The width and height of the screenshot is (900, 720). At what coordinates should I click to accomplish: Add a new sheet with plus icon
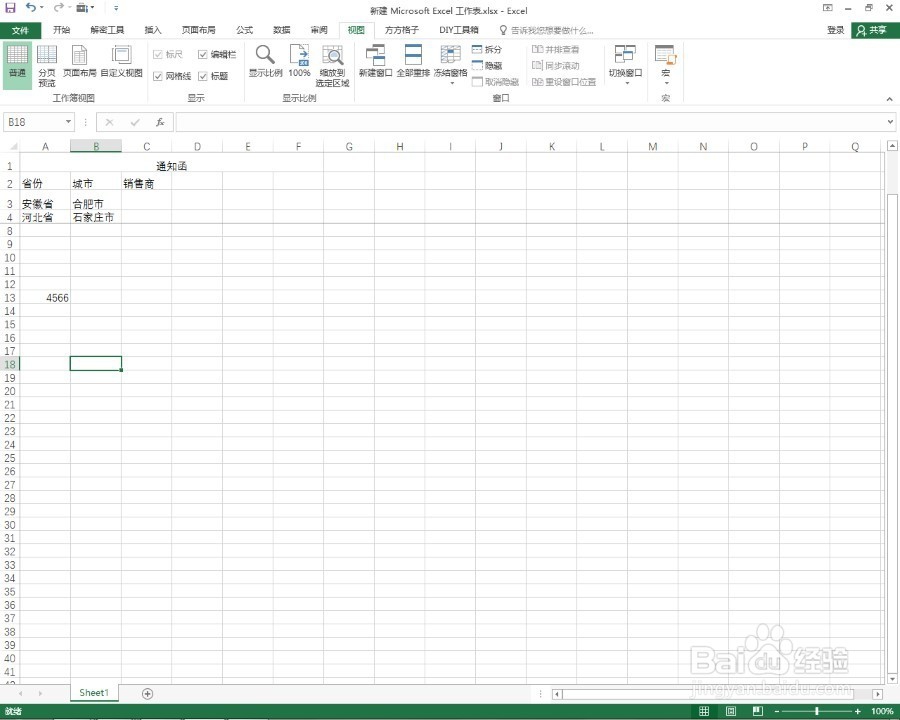[x=148, y=694]
